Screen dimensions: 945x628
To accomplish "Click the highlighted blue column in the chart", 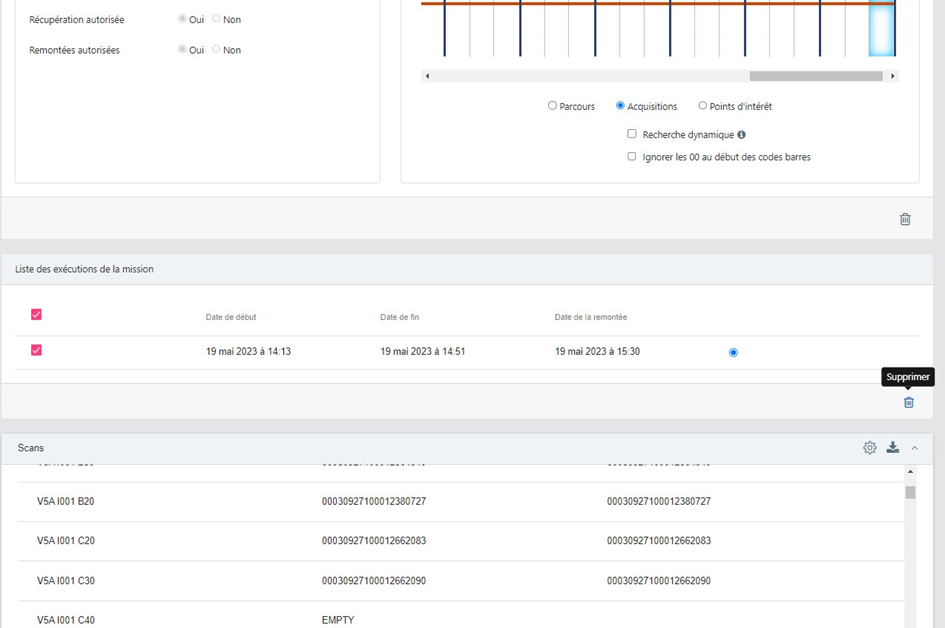I will click(881, 29).
